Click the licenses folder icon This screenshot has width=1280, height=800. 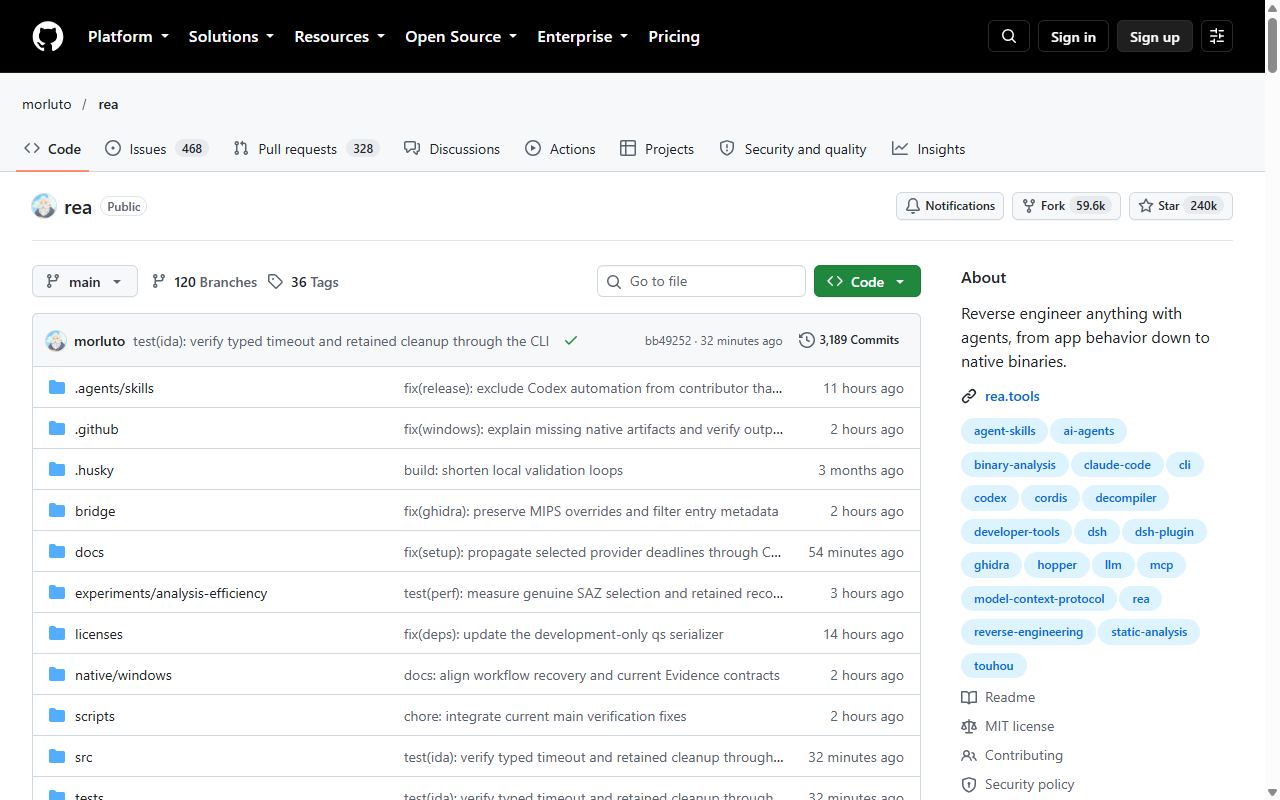(57, 634)
